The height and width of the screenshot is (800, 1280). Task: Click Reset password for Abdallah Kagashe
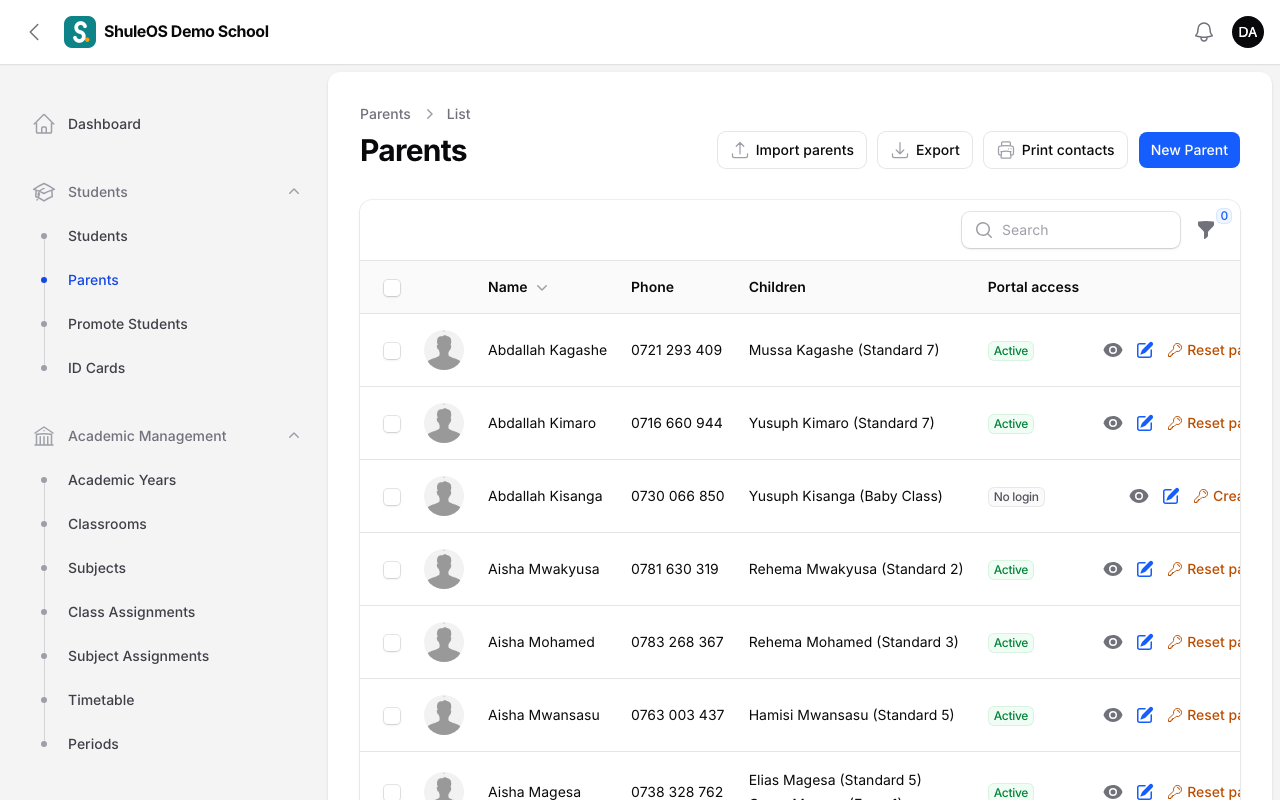[x=1204, y=350]
